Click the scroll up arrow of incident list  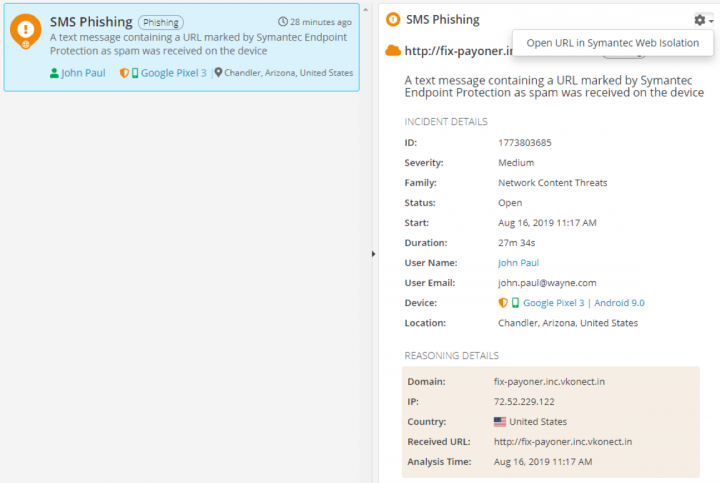click(366, 10)
